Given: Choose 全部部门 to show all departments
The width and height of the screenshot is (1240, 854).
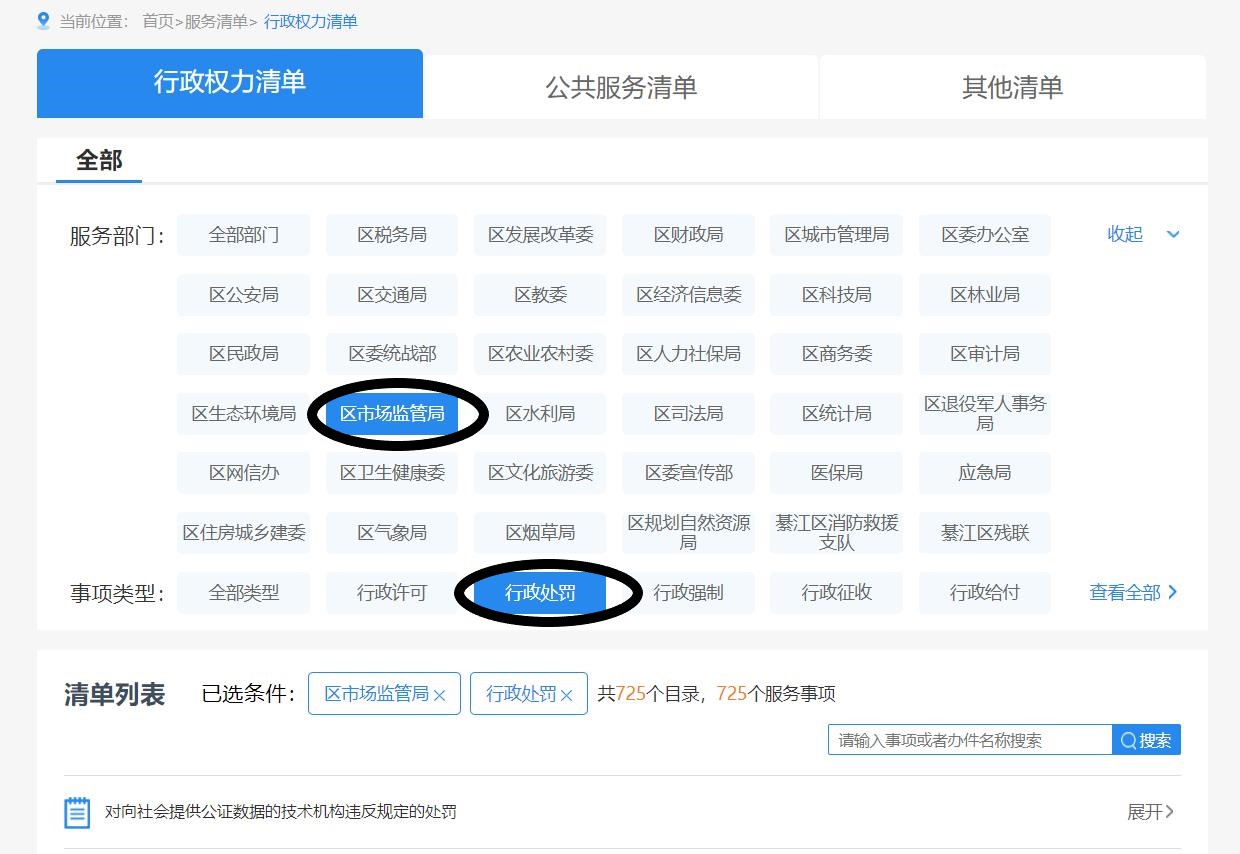Looking at the screenshot, I should (x=244, y=235).
